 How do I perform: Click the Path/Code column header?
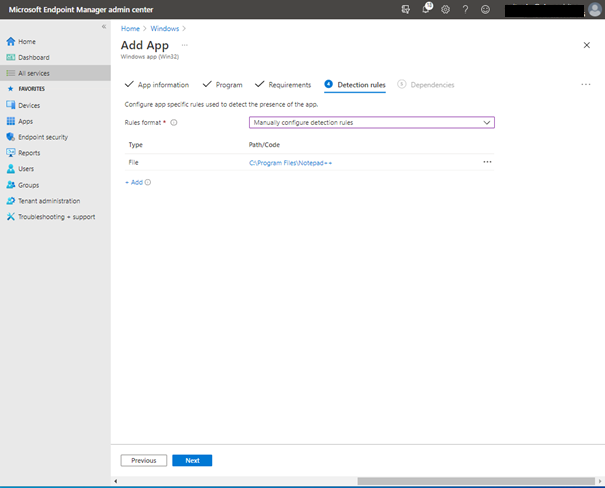tap(264, 145)
